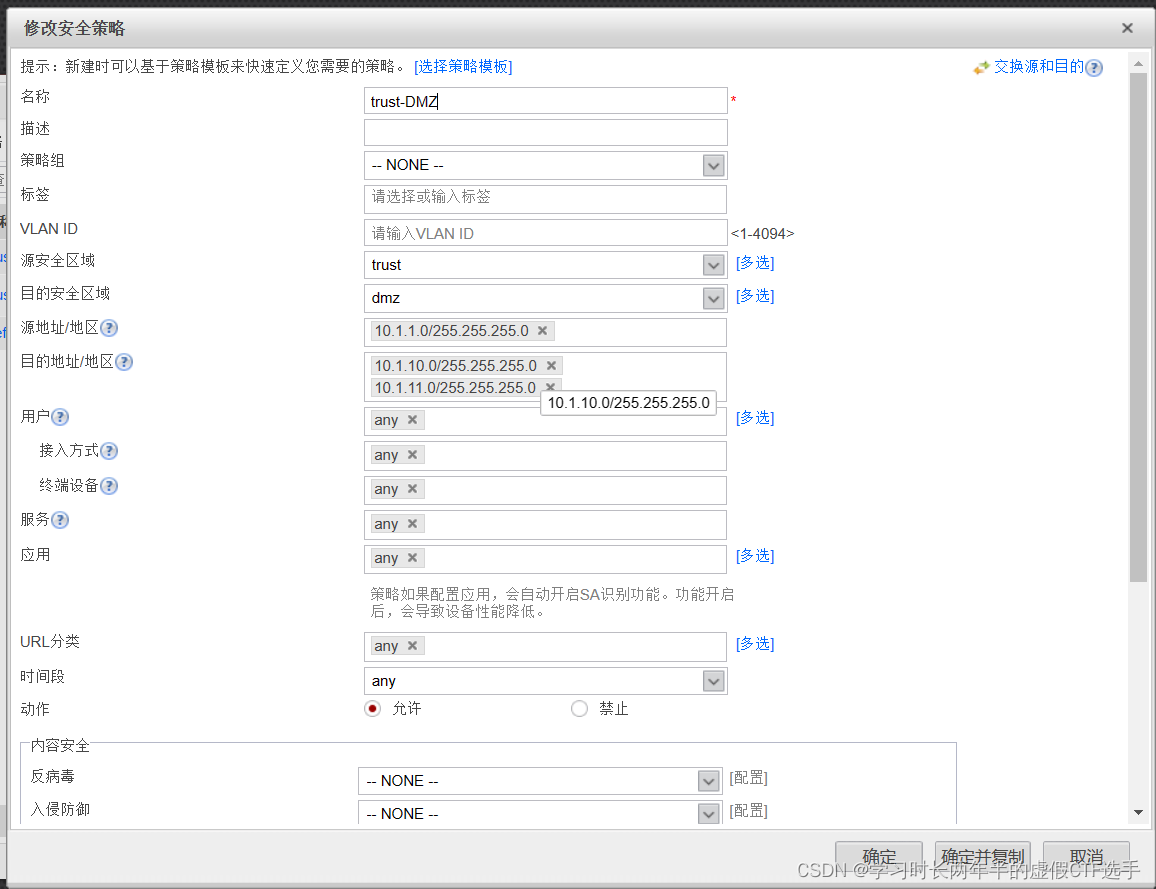Remove the any tag in 服务 field

(x=412, y=523)
